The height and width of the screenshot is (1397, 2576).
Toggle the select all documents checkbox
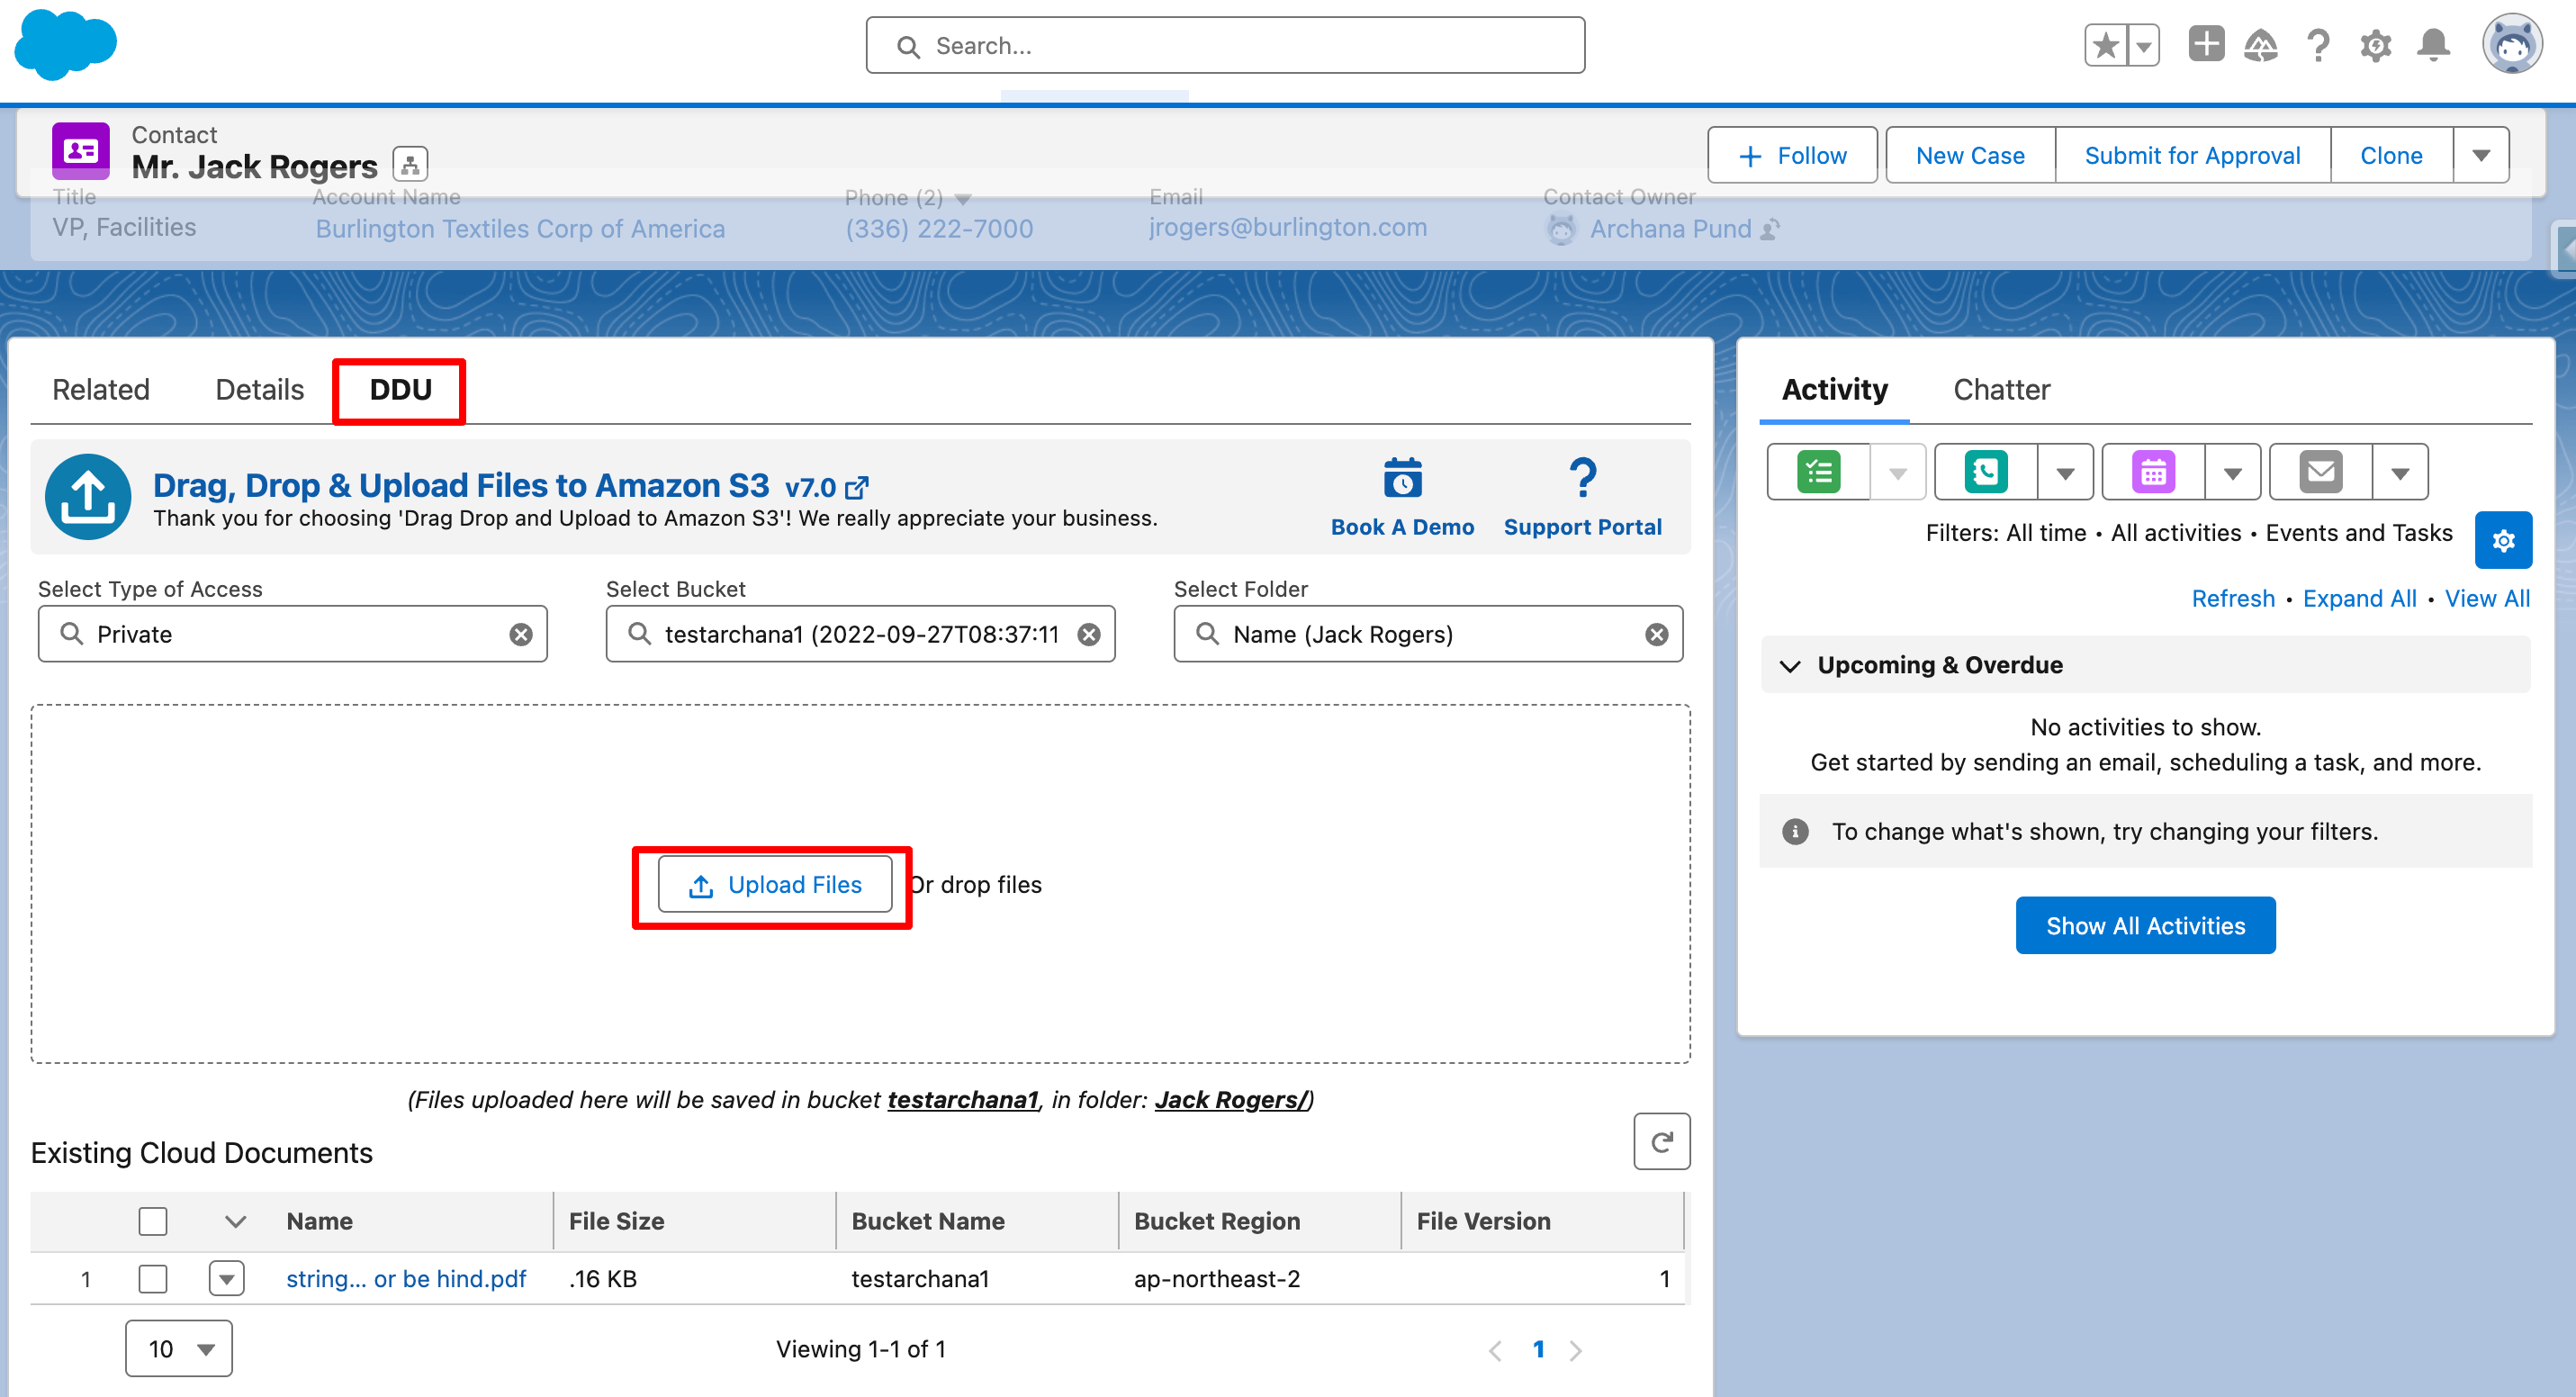[x=153, y=1221]
